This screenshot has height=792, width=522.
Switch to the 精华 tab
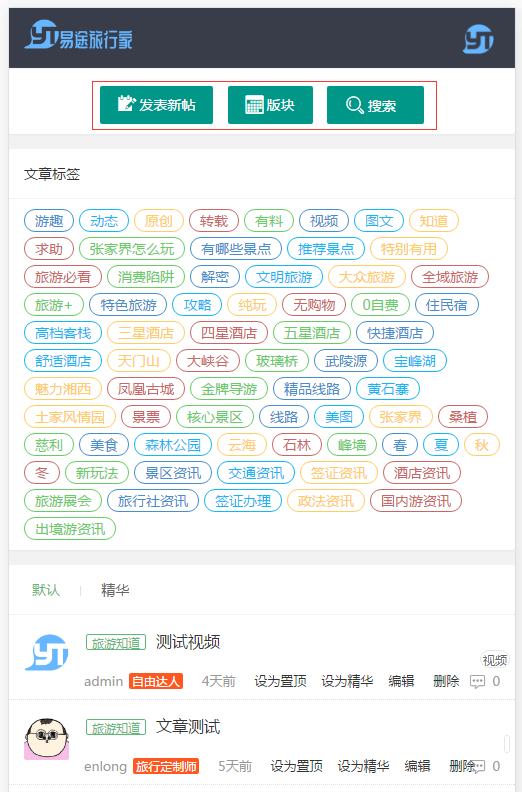pyautogui.click(x=115, y=590)
